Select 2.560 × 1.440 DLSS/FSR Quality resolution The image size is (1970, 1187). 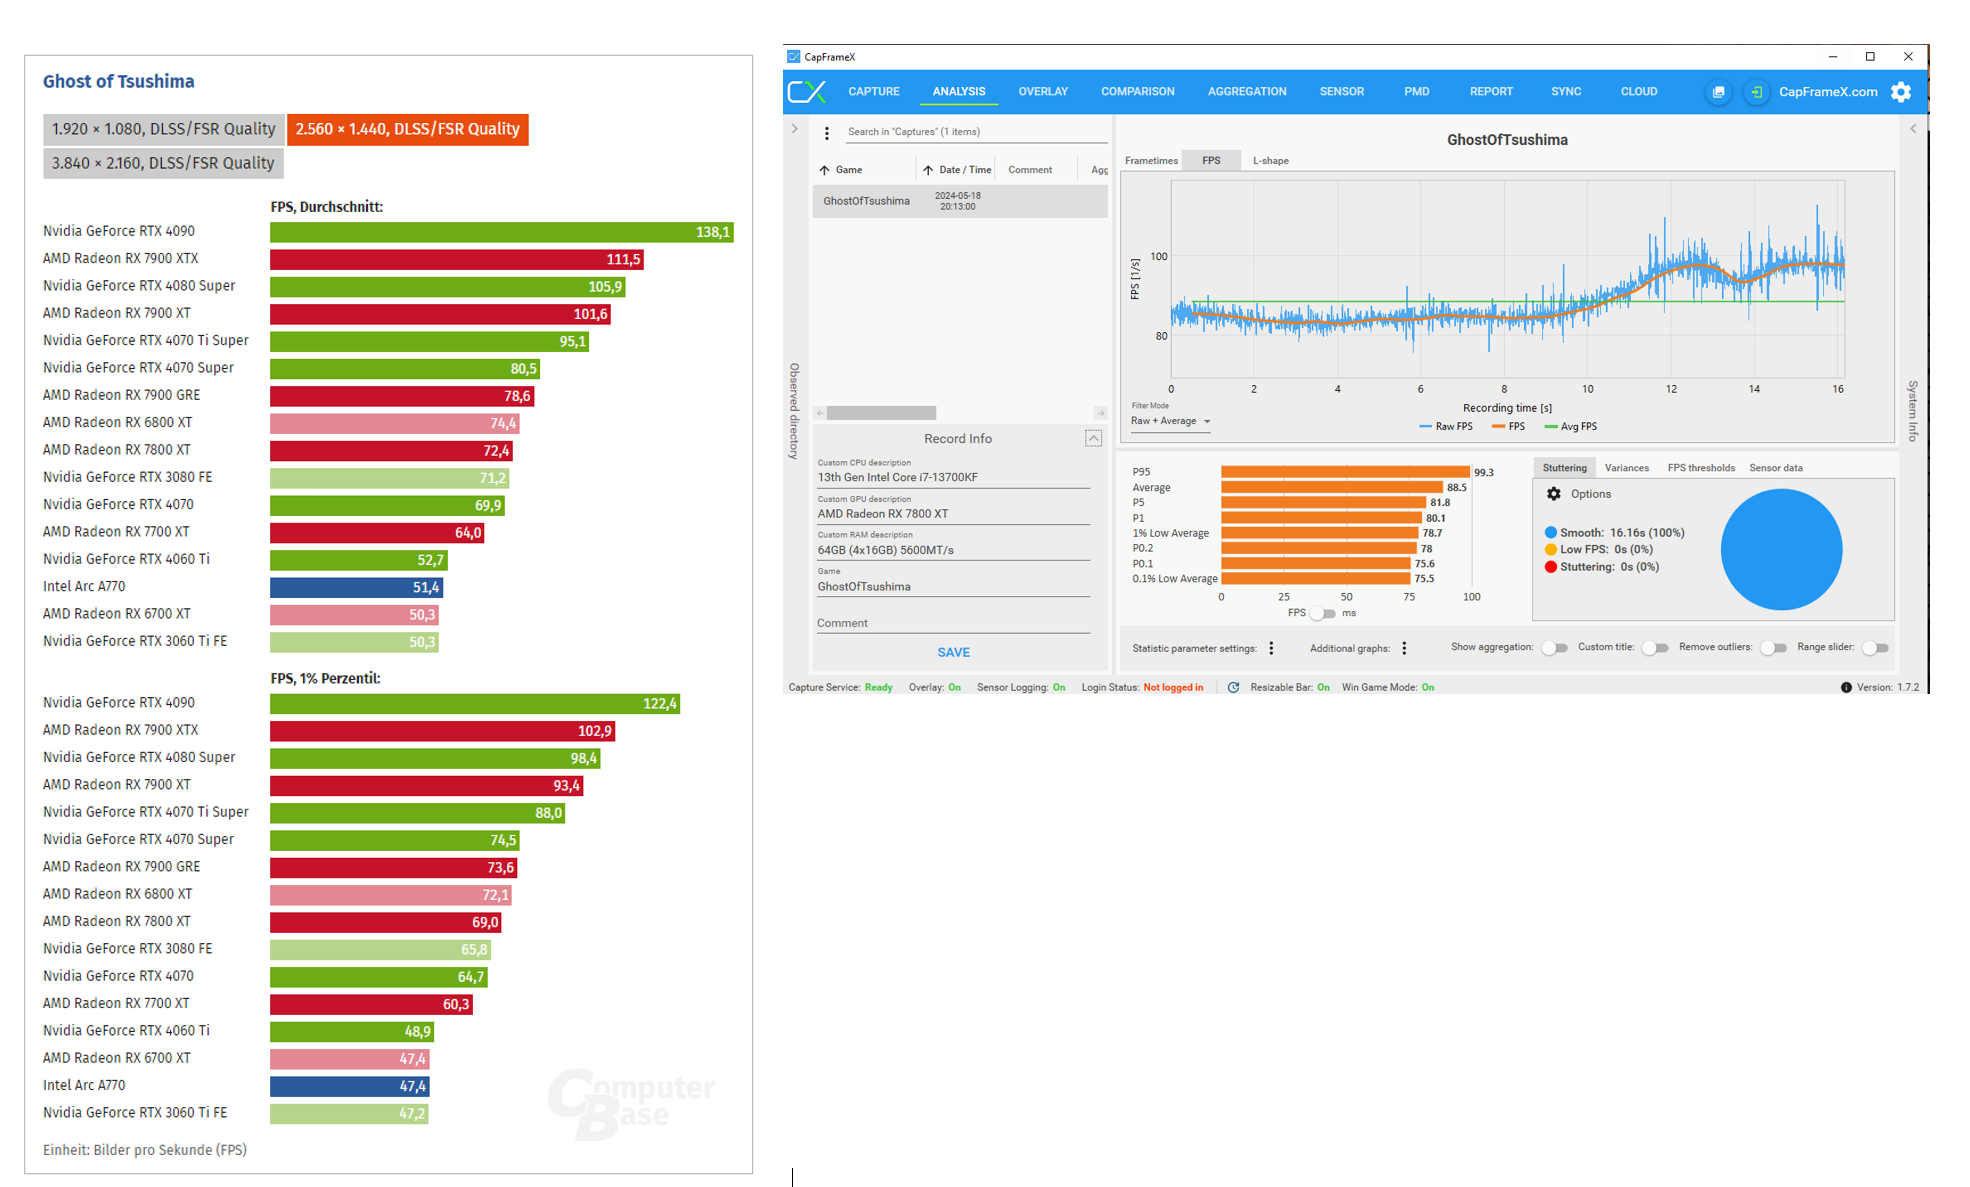click(x=407, y=129)
